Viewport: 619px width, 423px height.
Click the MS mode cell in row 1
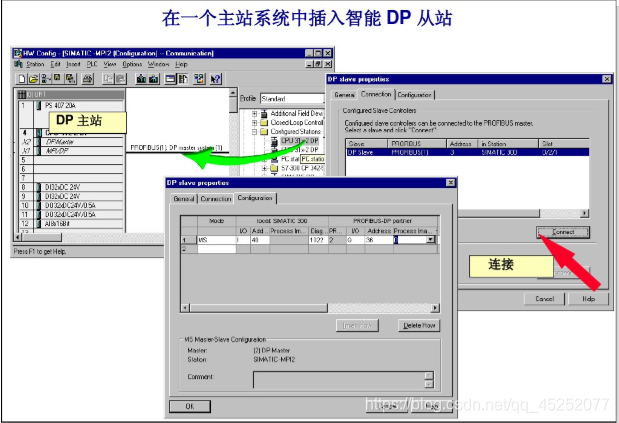tap(216, 240)
